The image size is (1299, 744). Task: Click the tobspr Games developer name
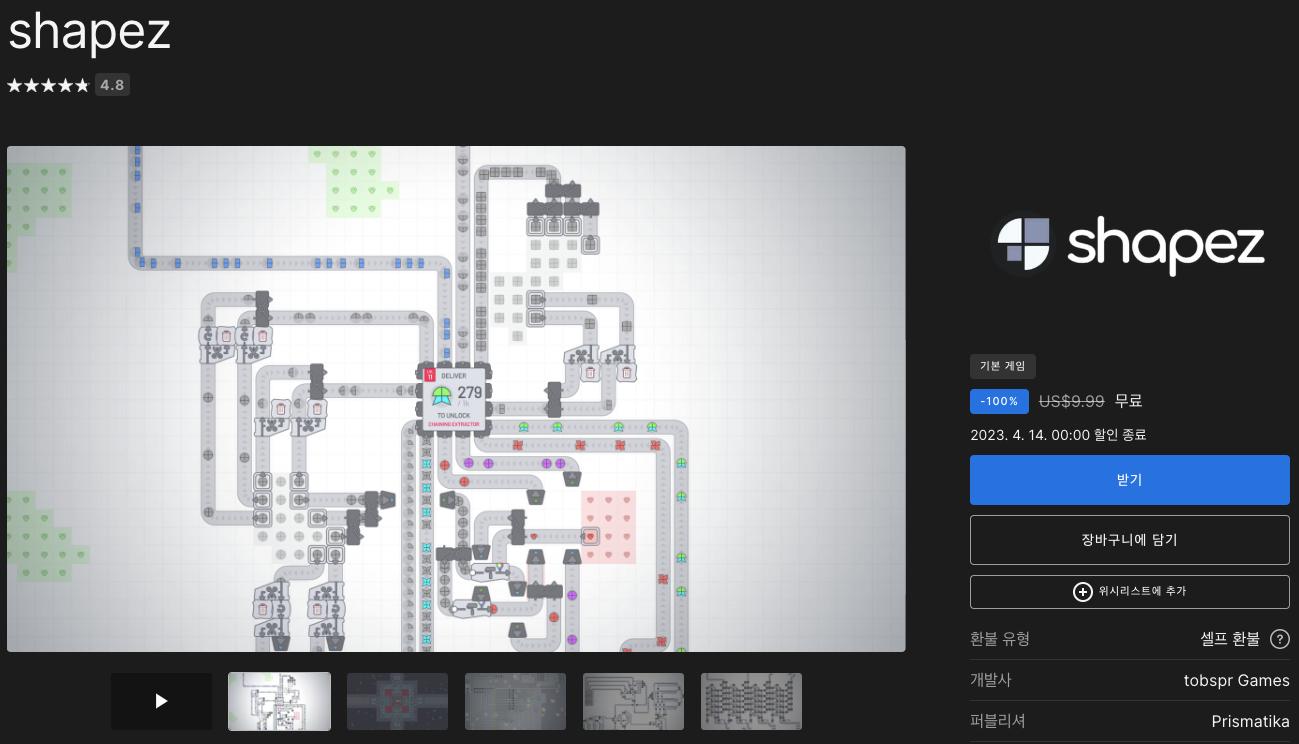1236,680
